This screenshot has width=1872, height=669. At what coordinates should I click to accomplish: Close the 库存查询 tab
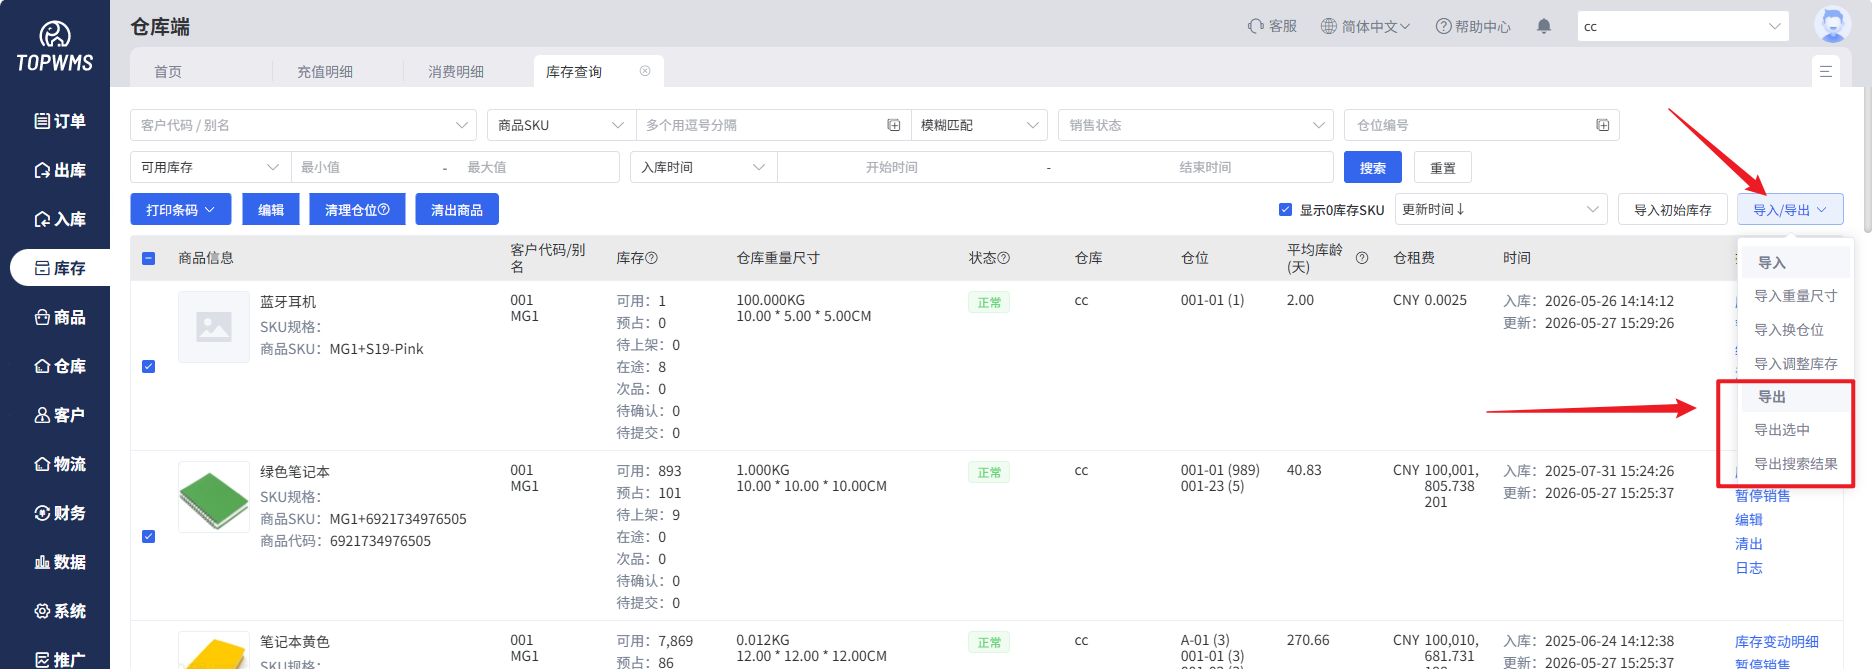pos(645,71)
